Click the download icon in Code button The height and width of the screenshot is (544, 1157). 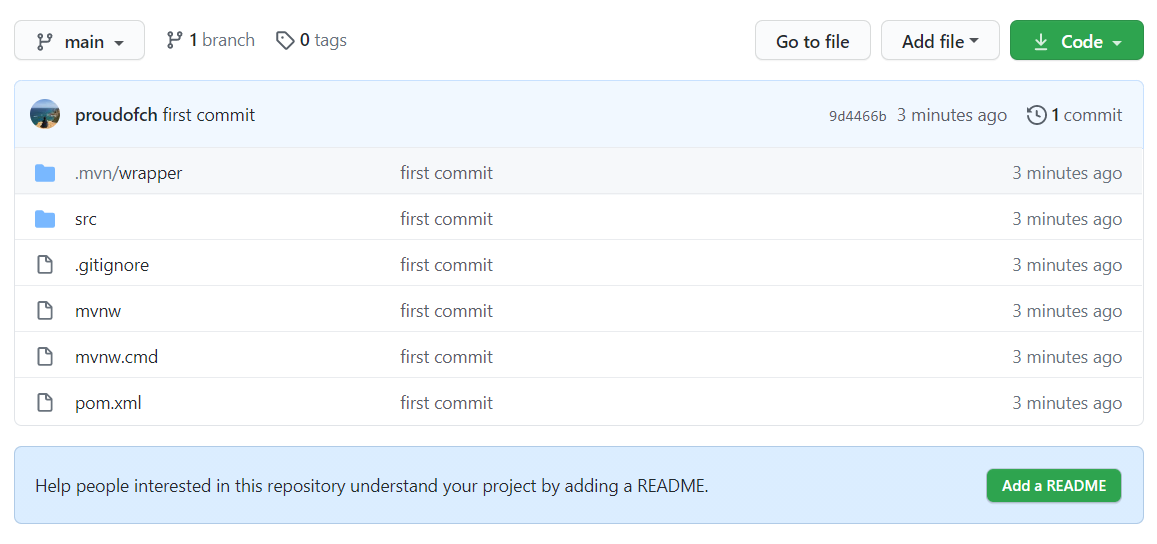coord(1040,42)
